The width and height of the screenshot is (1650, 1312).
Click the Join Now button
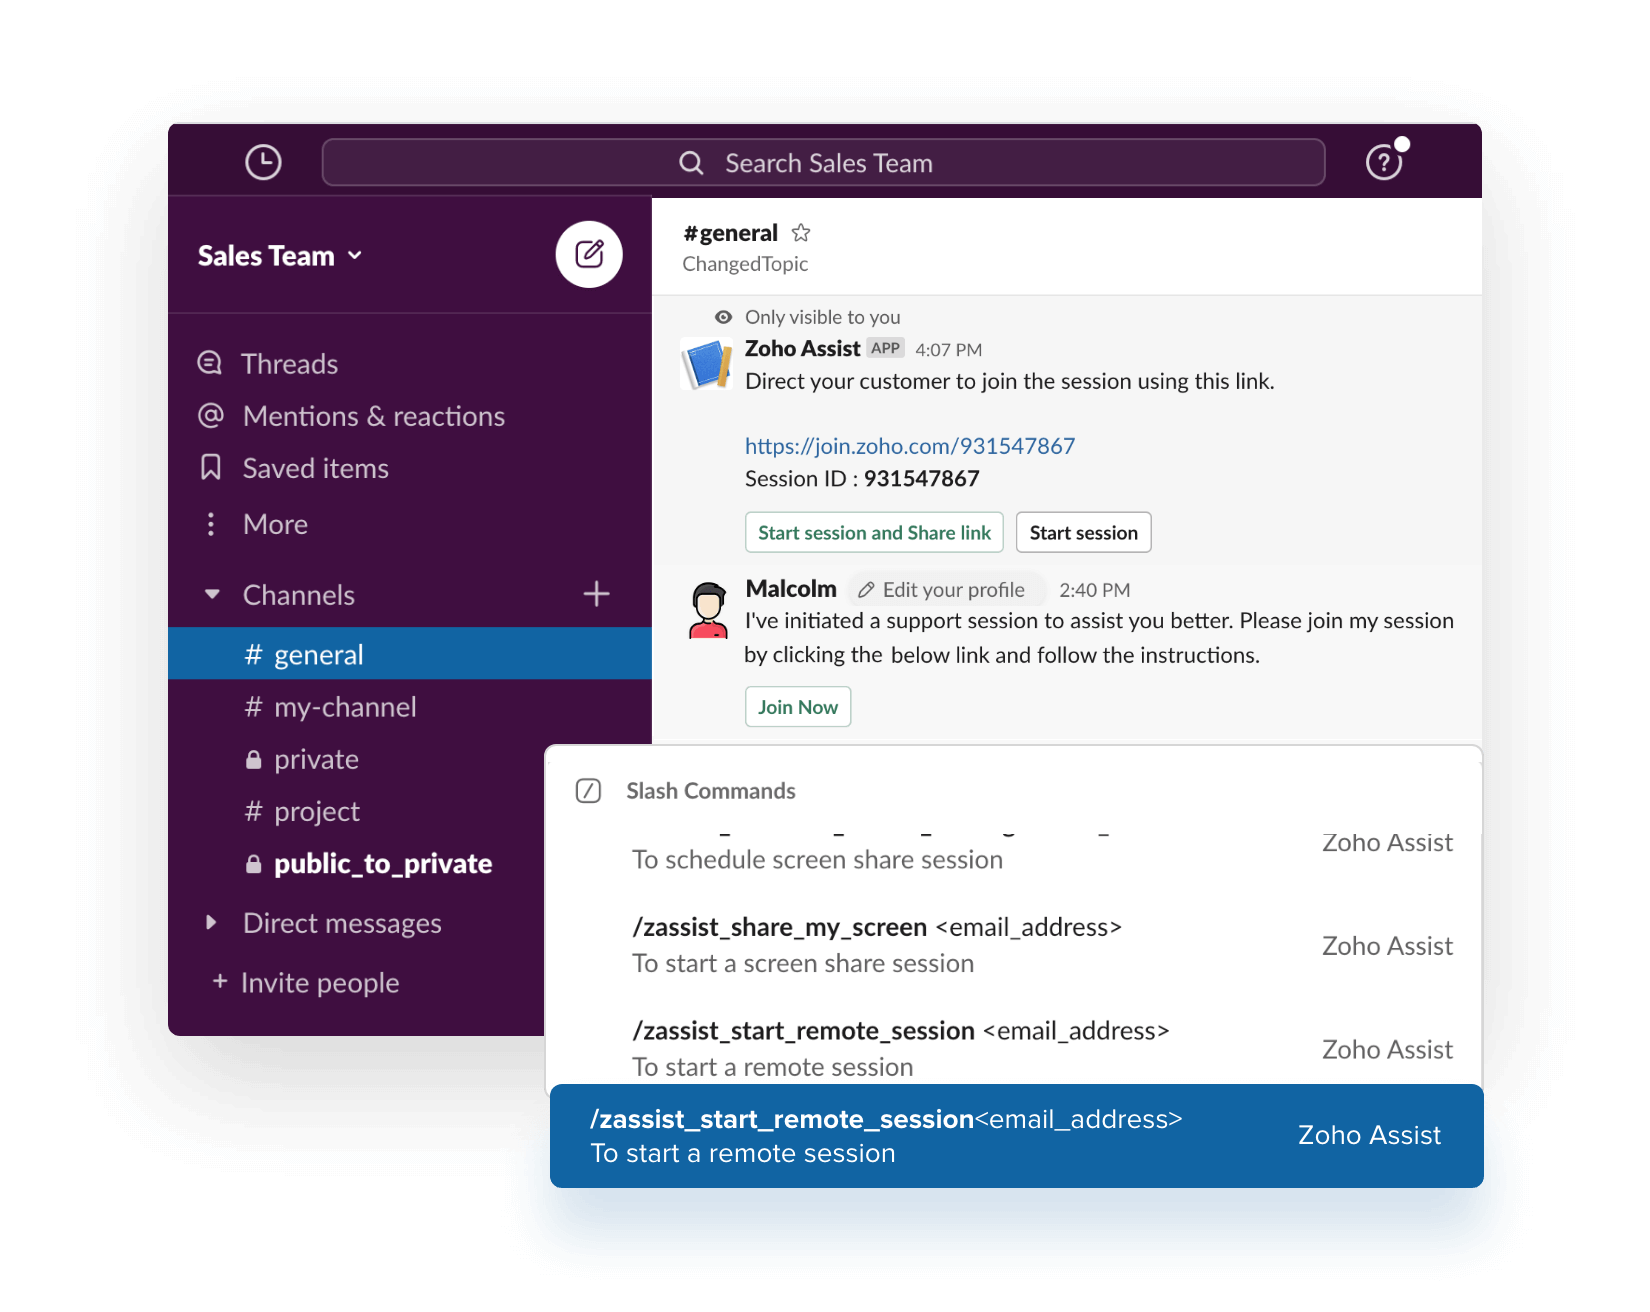pyautogui.click(x=798, y=707)
